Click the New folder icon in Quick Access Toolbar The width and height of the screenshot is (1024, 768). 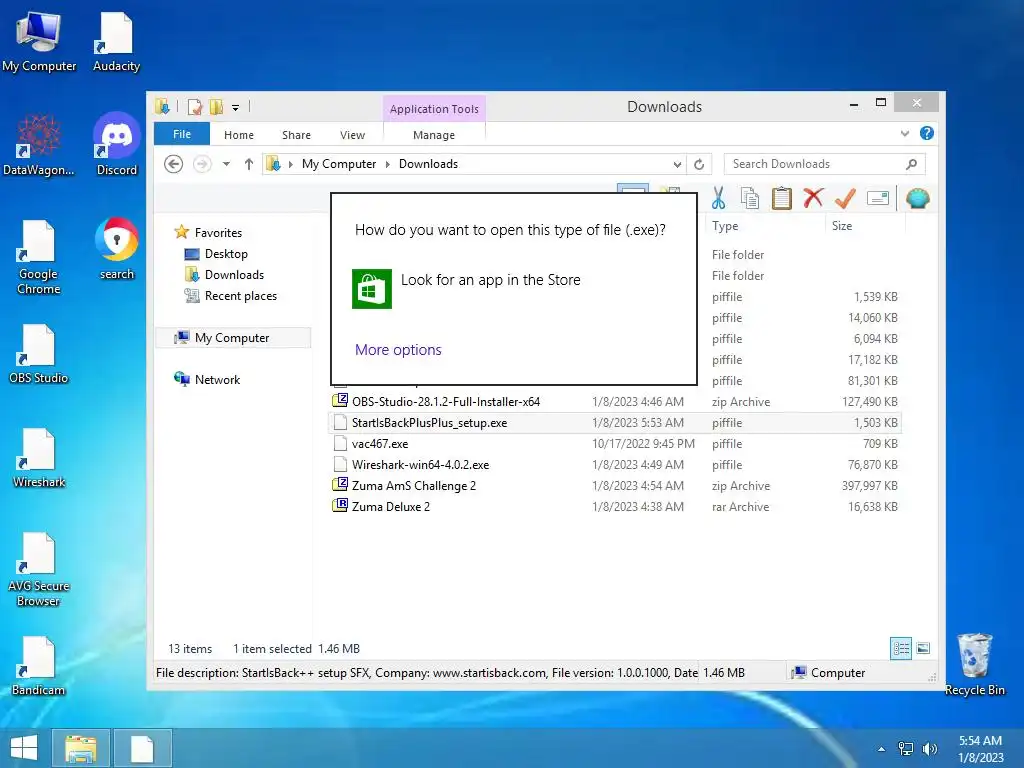[216, 106]
